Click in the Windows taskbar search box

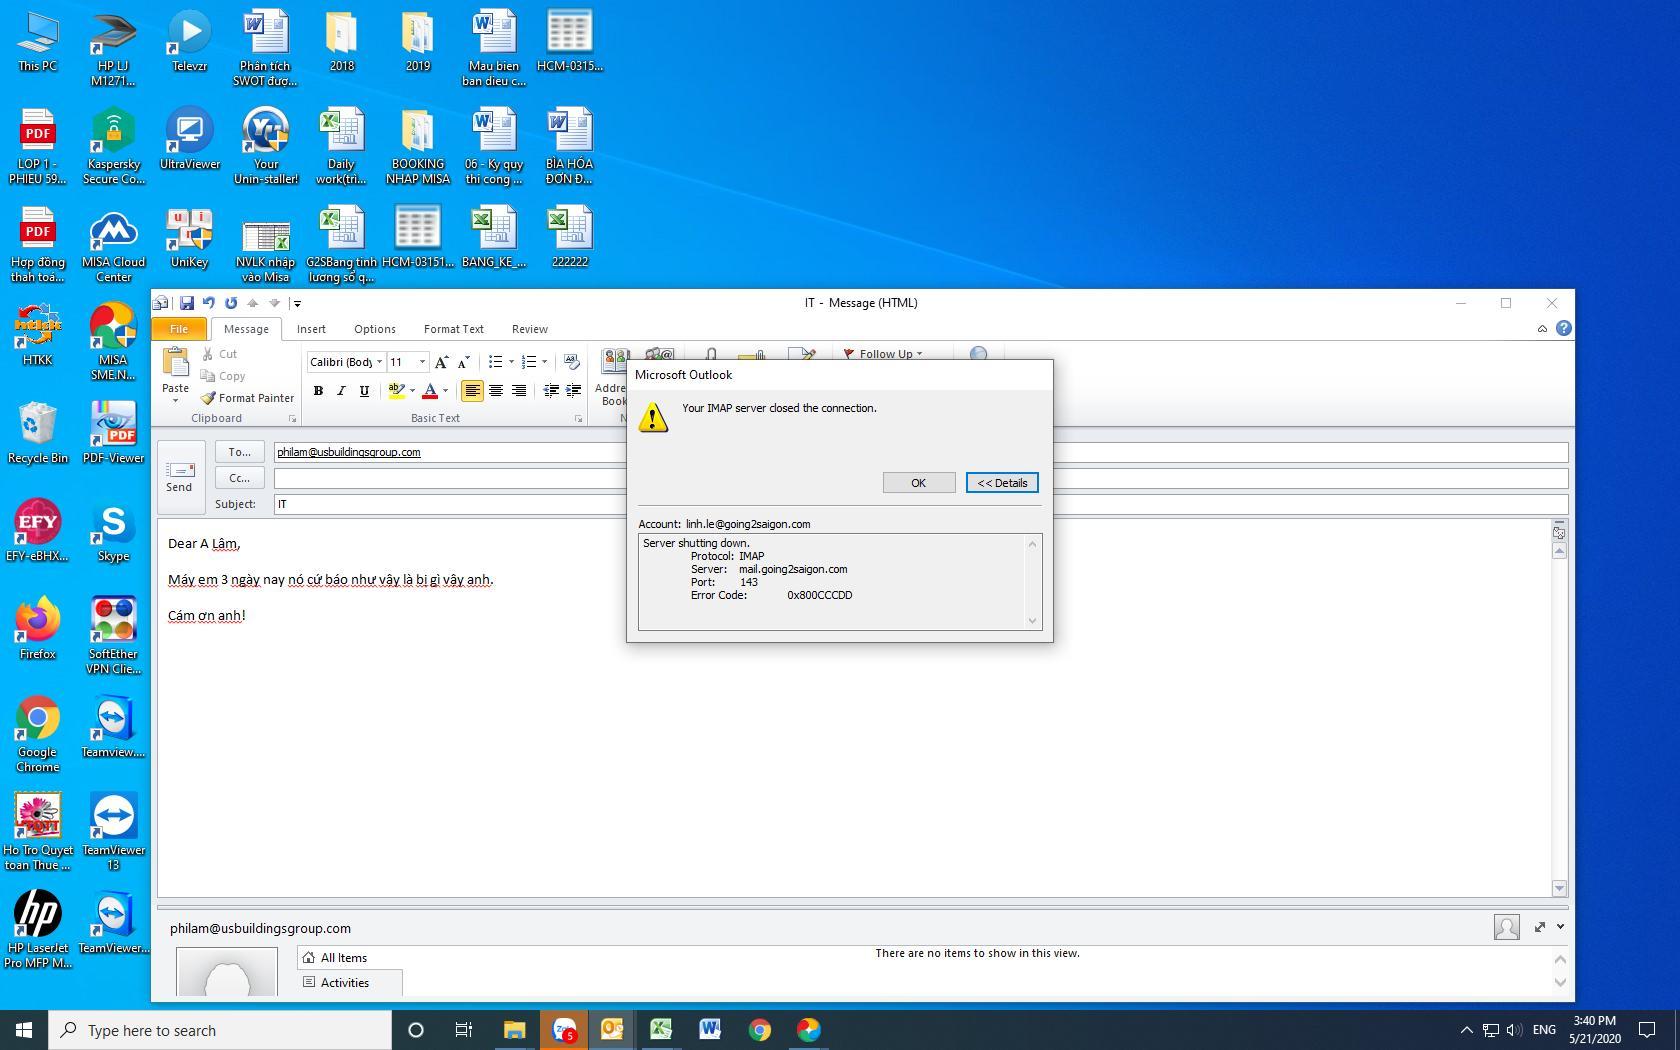[x=220, y=1030]
